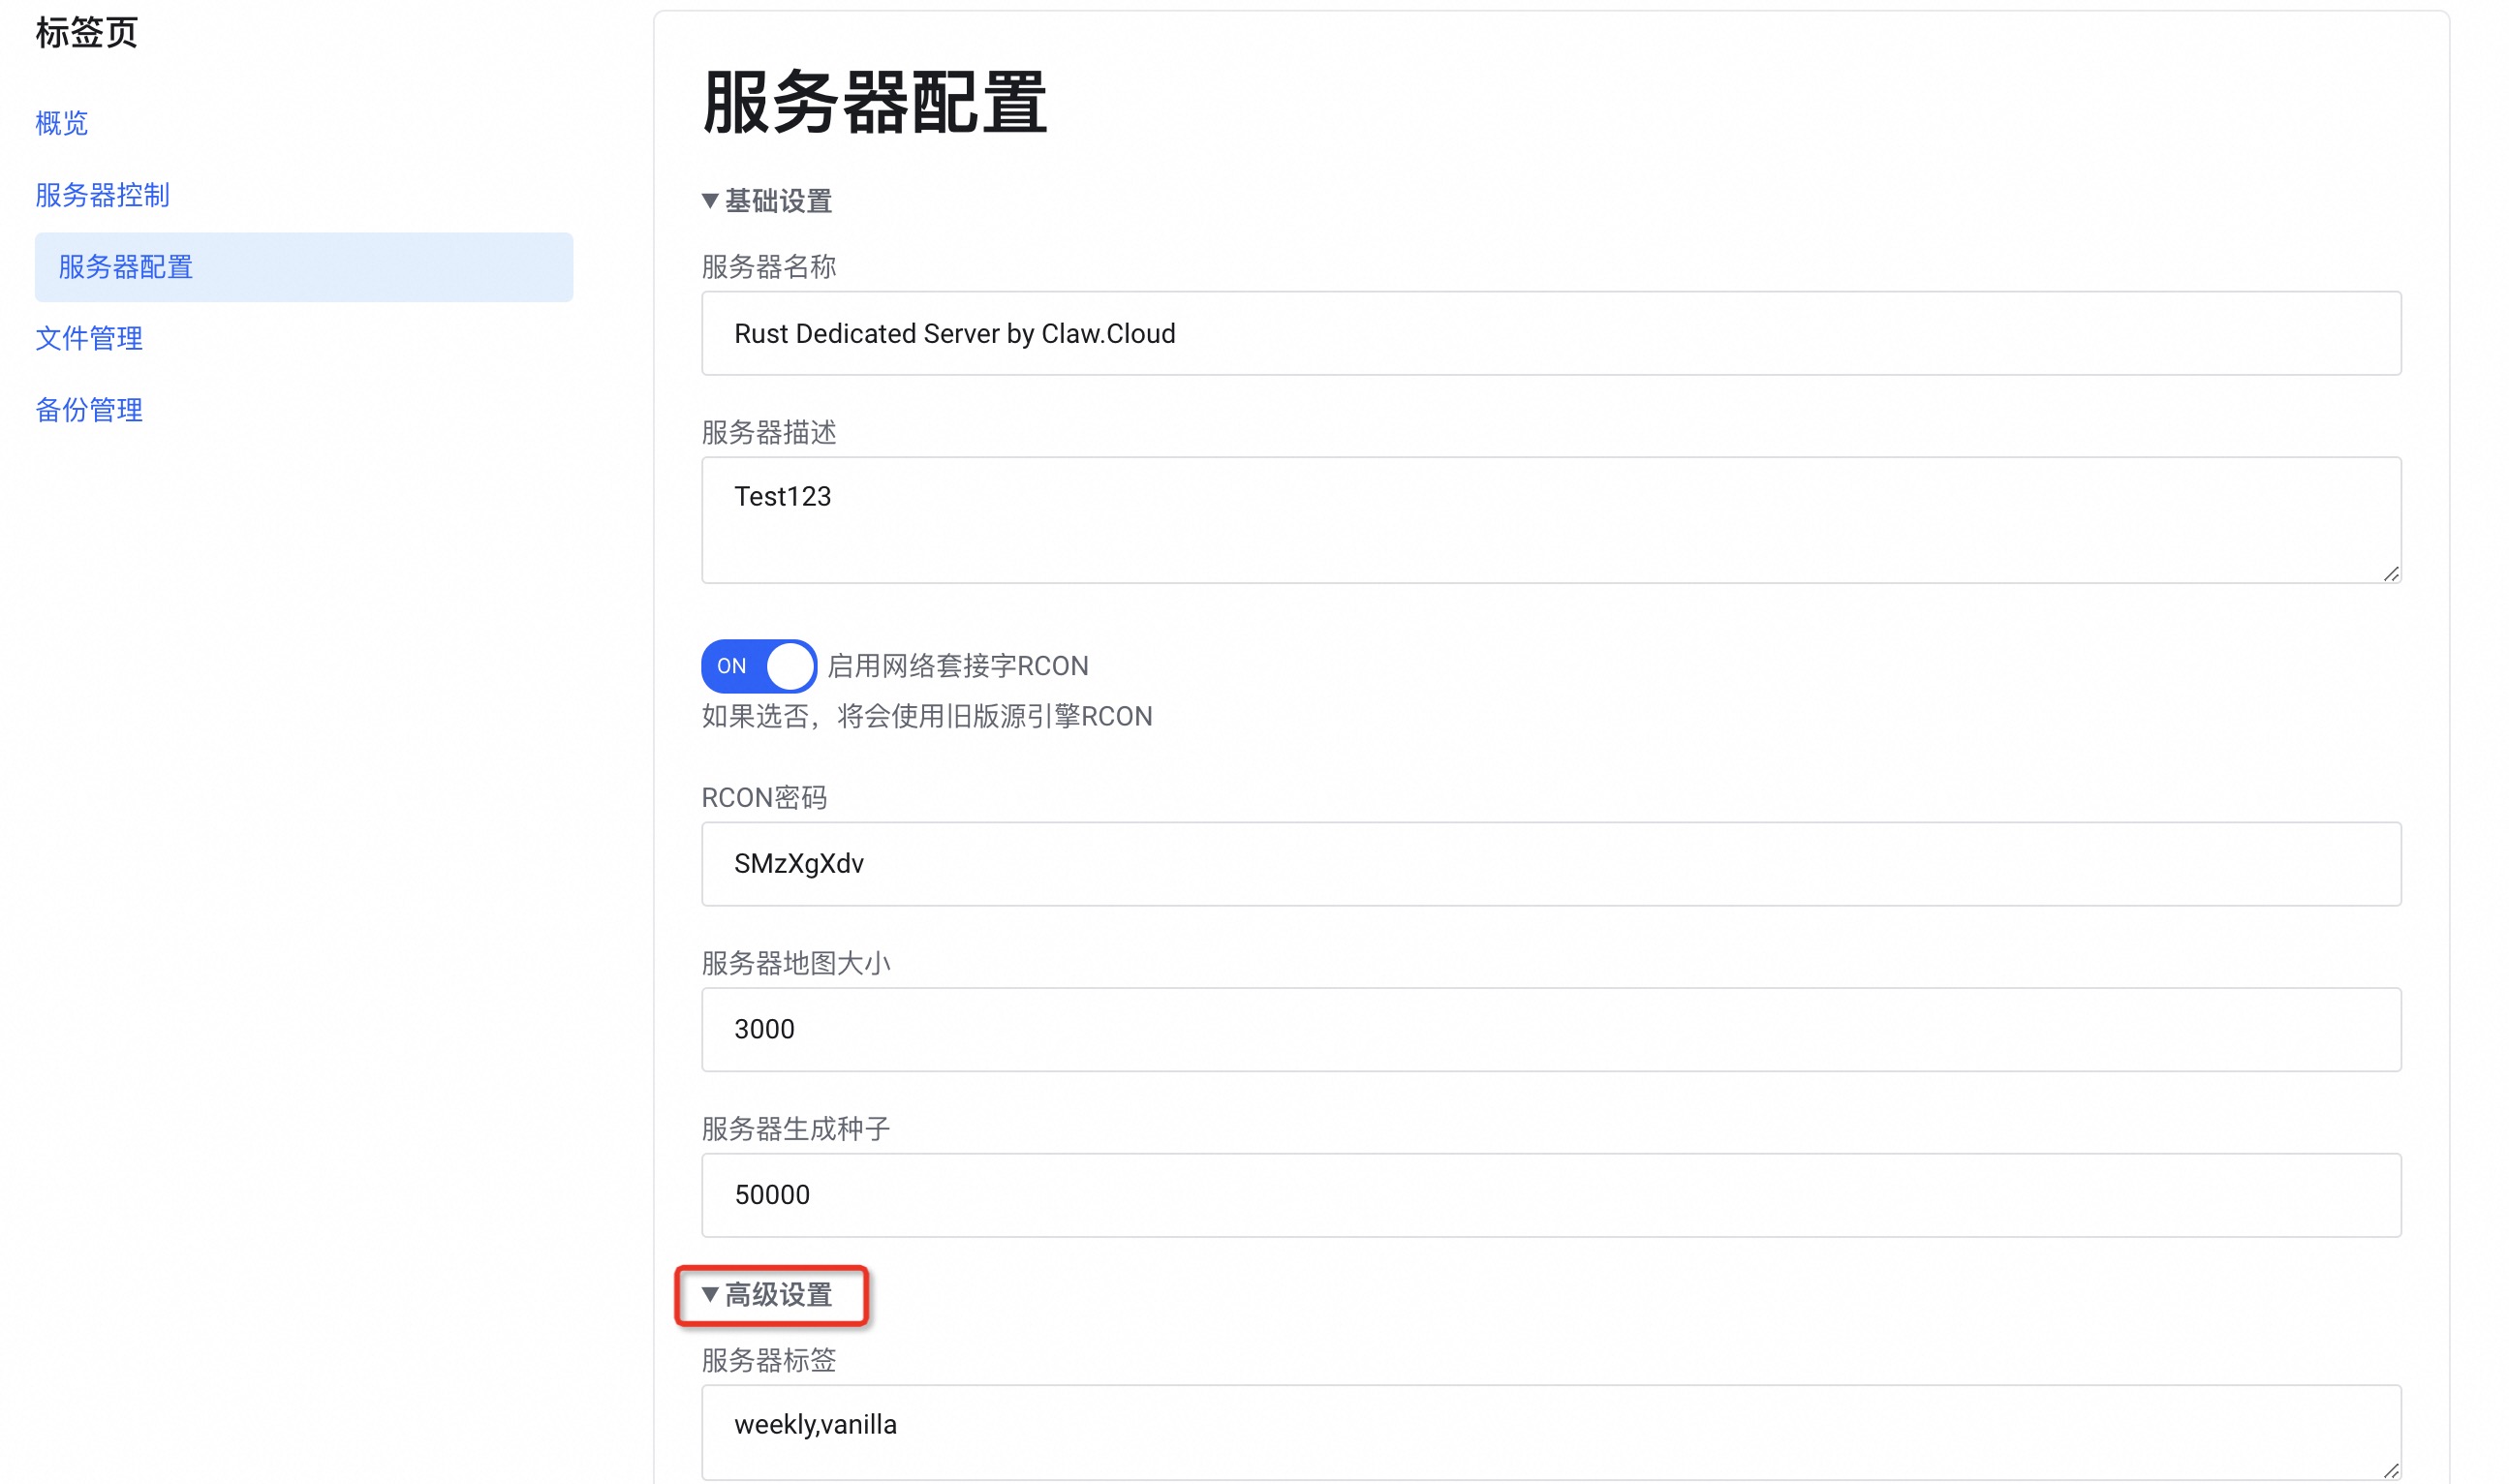Open the 概览 page in sidebar
Viewport: 2509px width, 1484px height.
[x=62, y=123]
